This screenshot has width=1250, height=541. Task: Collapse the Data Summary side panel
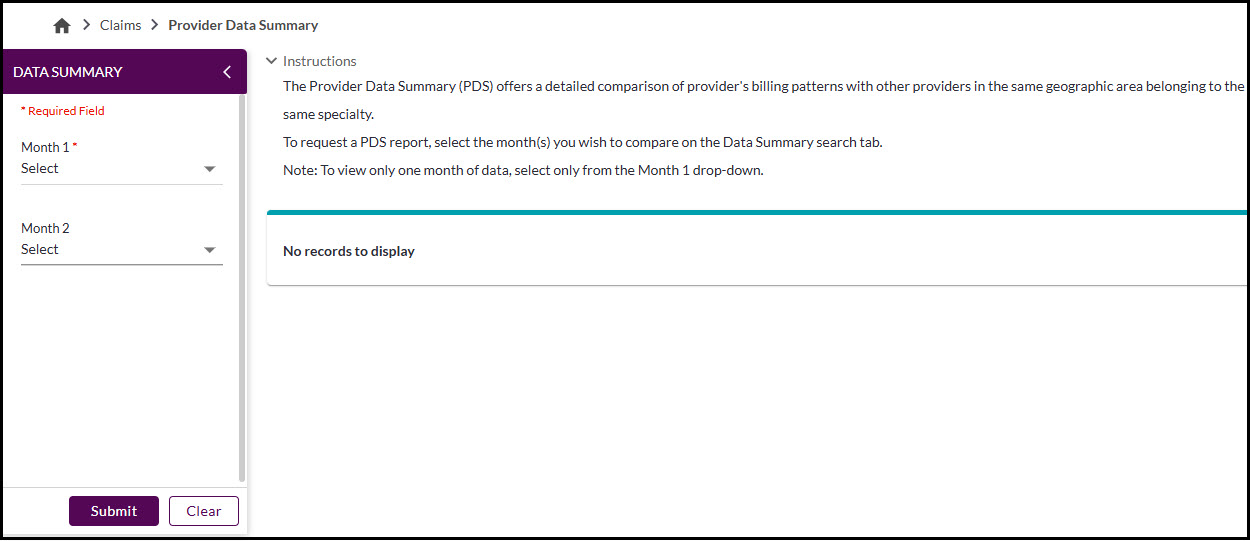point(227,72)
